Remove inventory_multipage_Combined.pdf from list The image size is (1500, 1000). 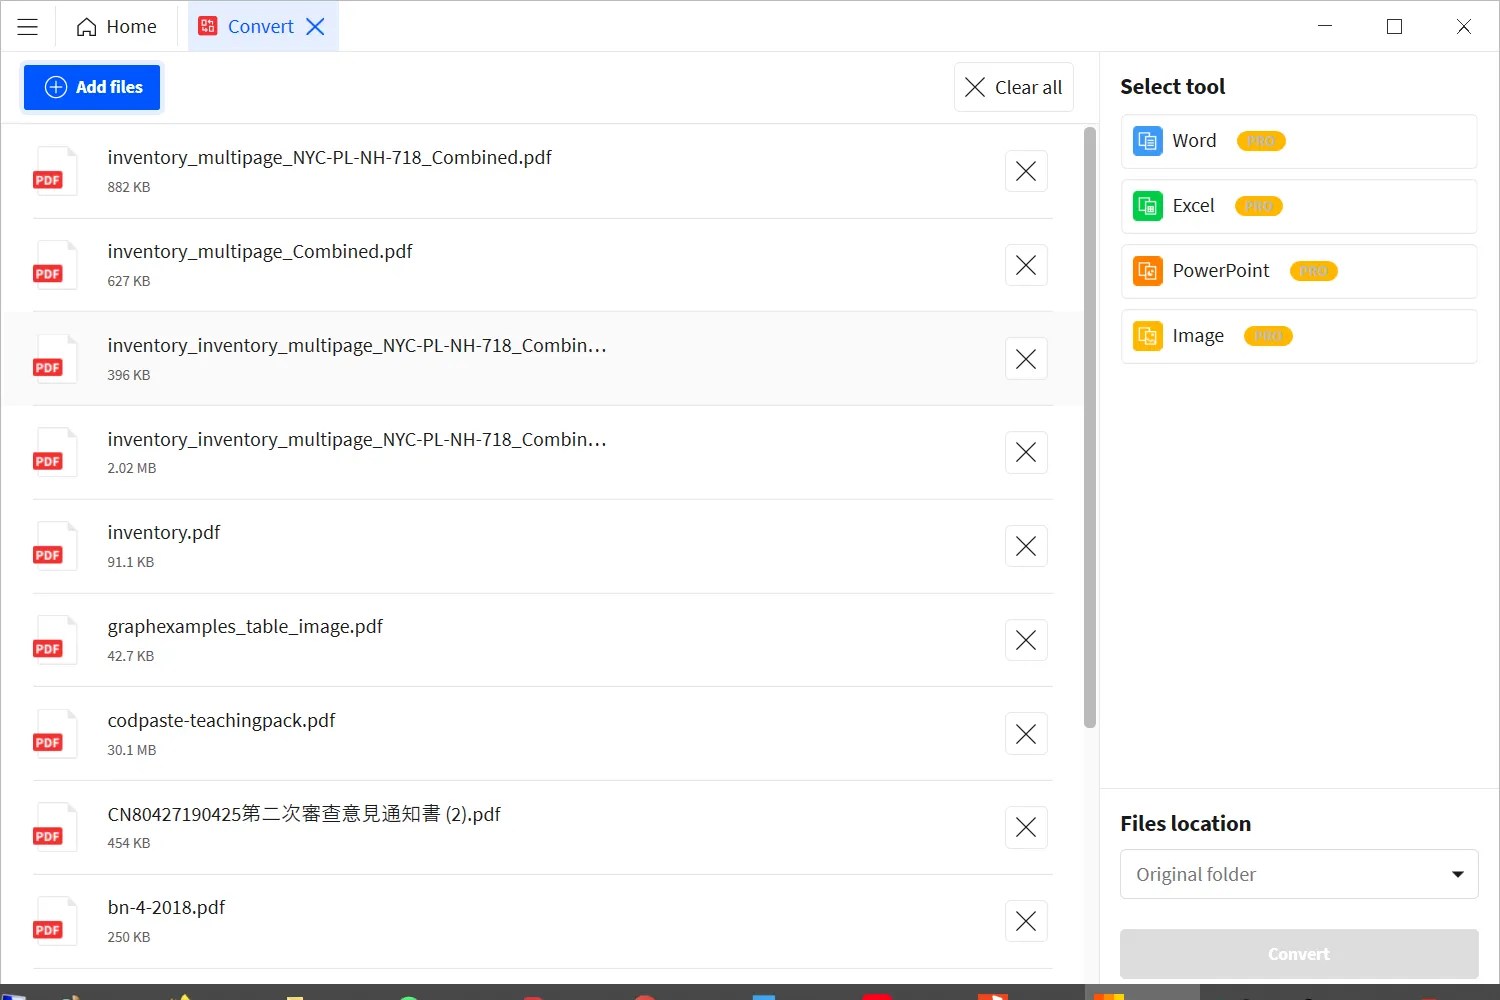(x=1026, y=265)
